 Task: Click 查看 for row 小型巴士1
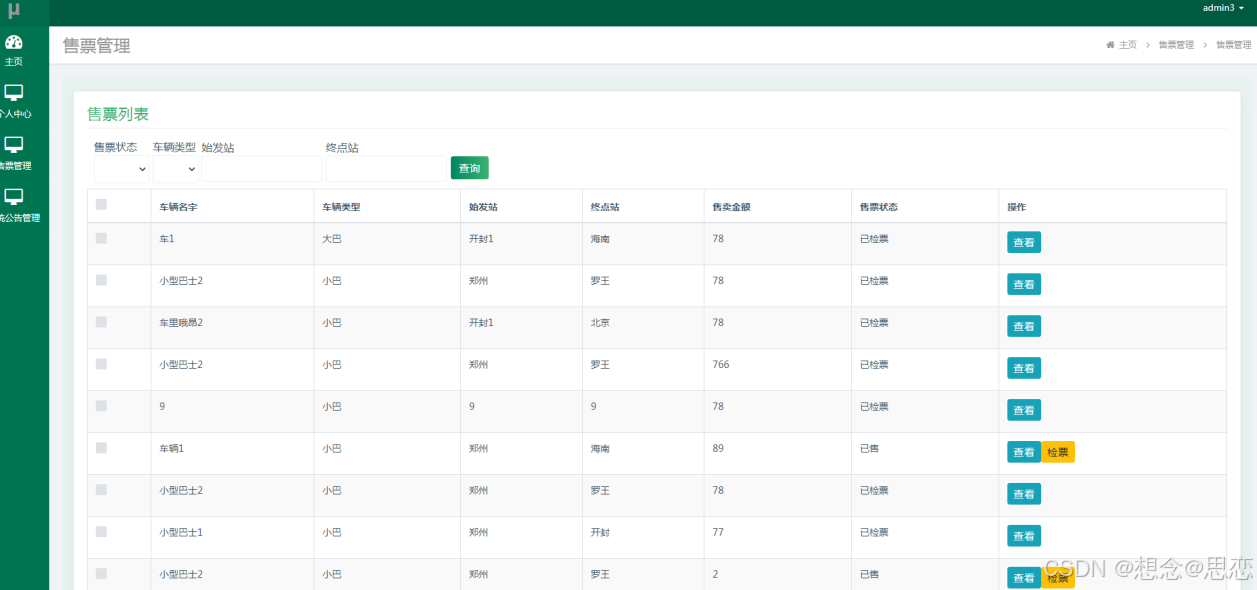1024,536
